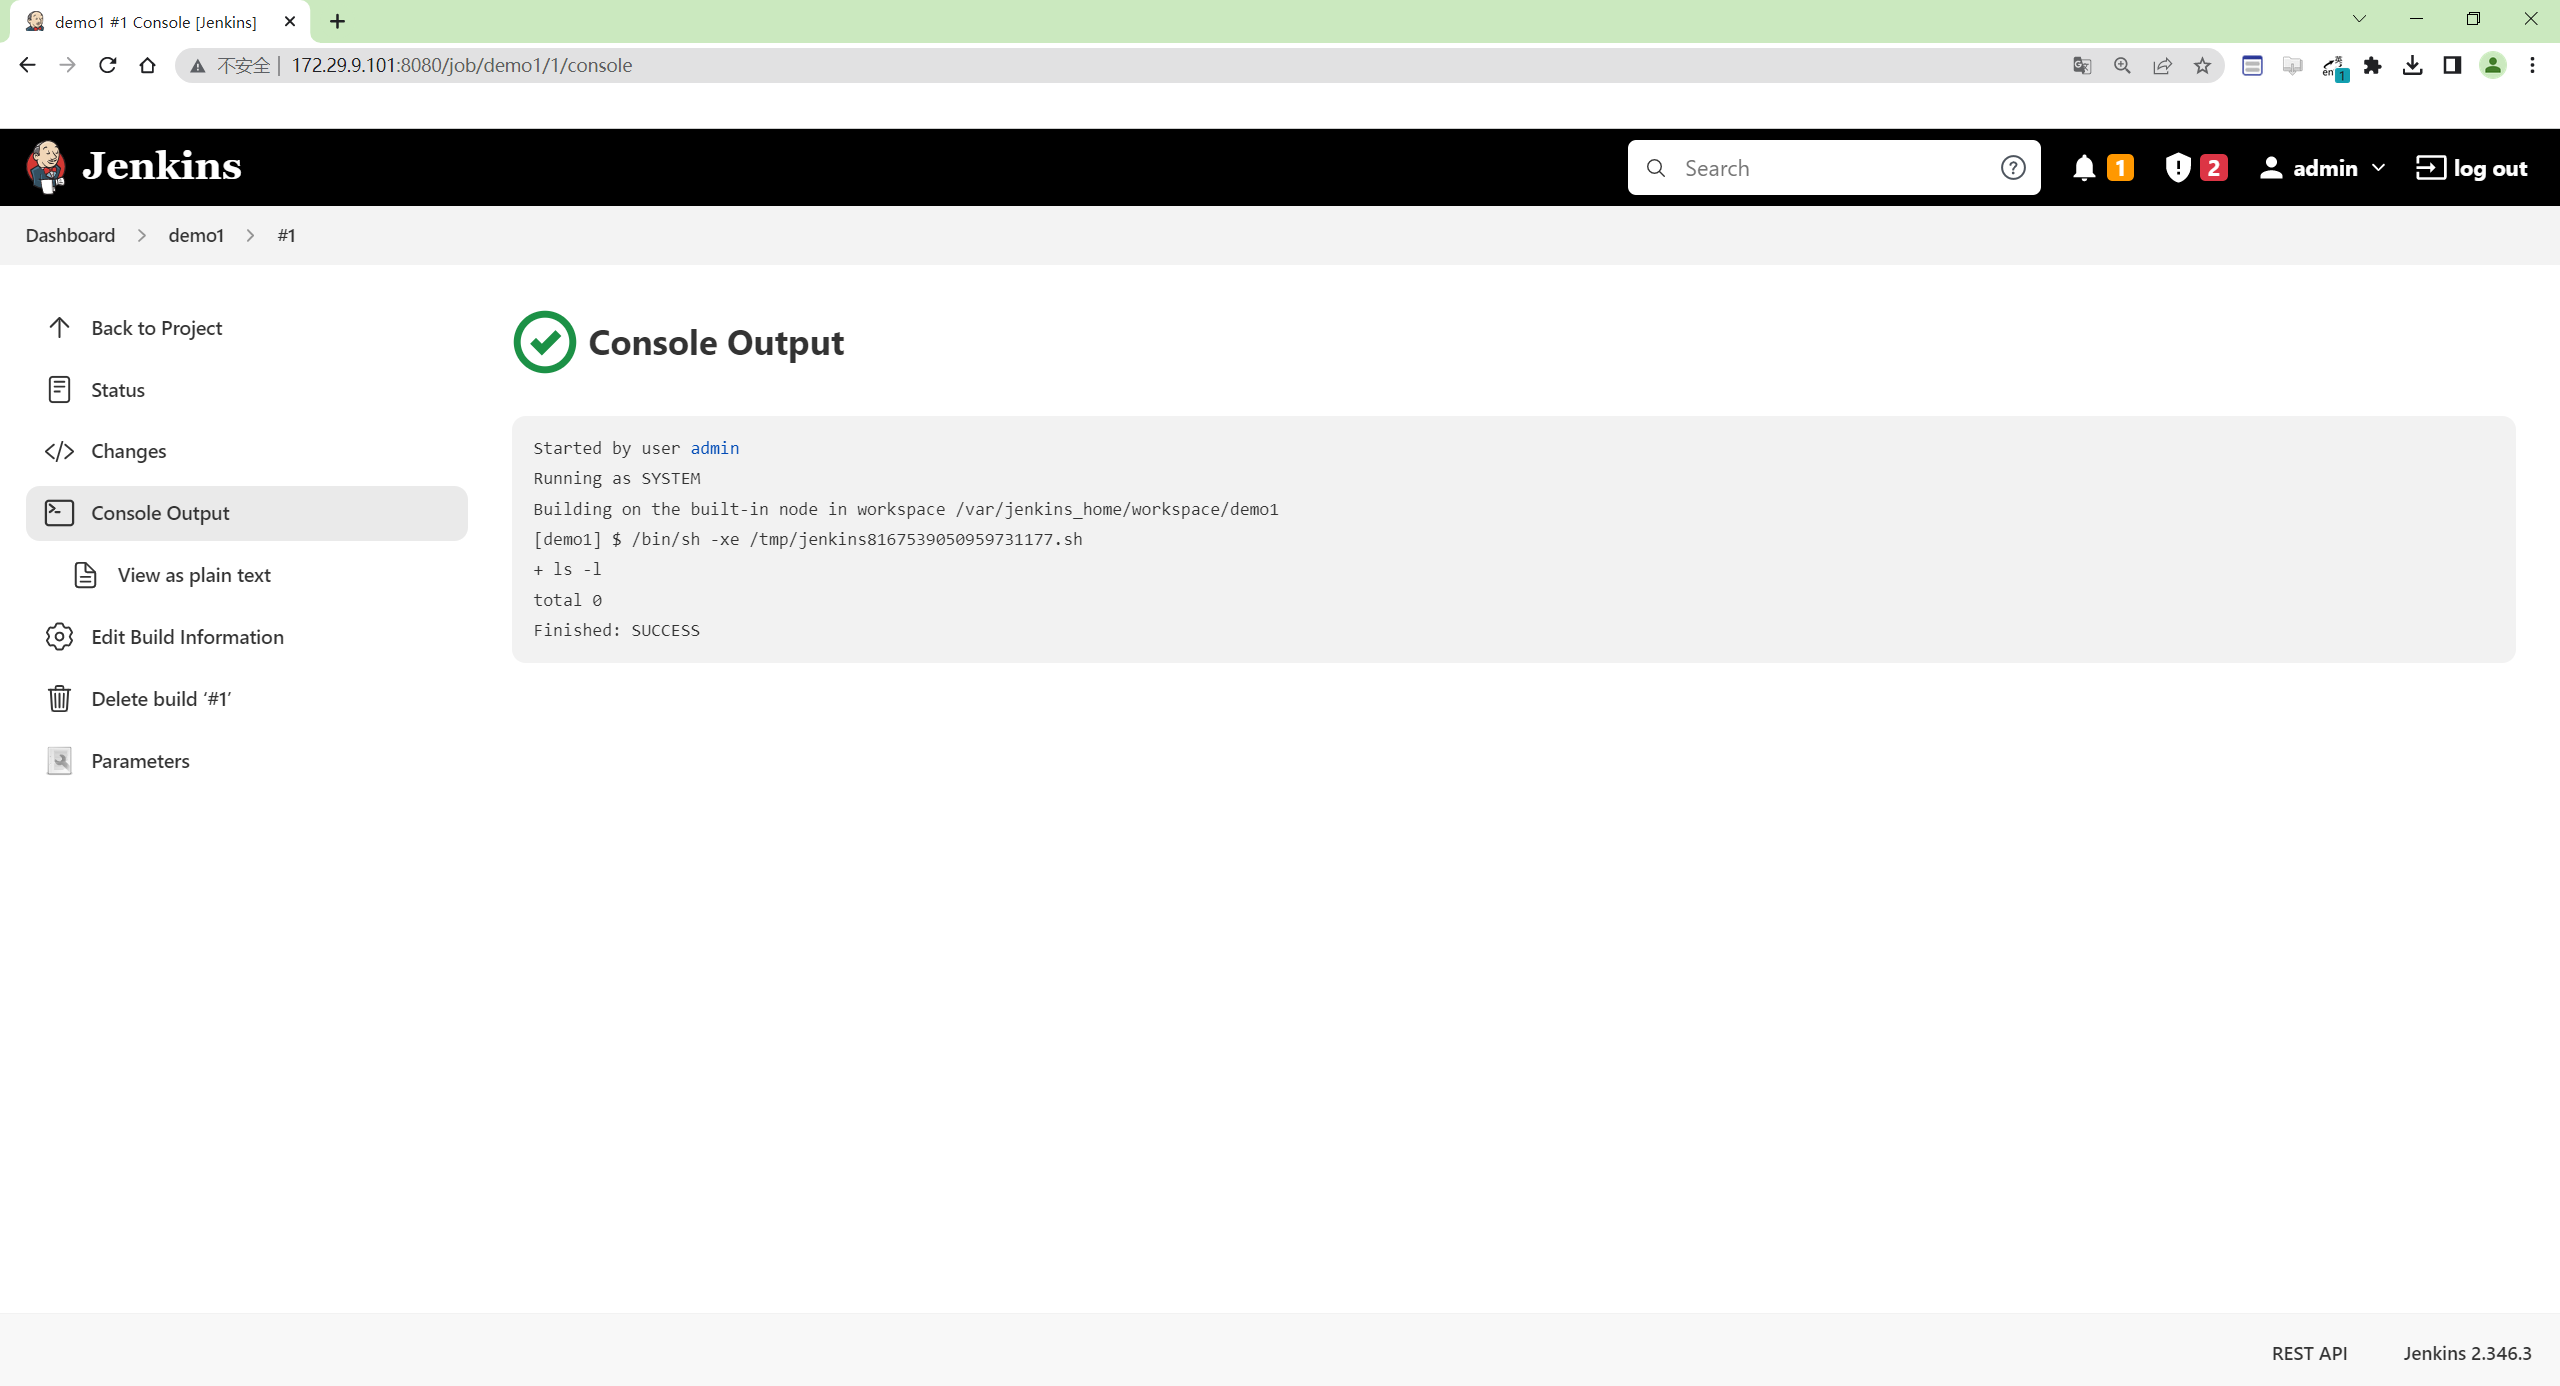Open the admin user profile link
The width and height of the screenshot is (2560, 1386).
(2308, 168)
